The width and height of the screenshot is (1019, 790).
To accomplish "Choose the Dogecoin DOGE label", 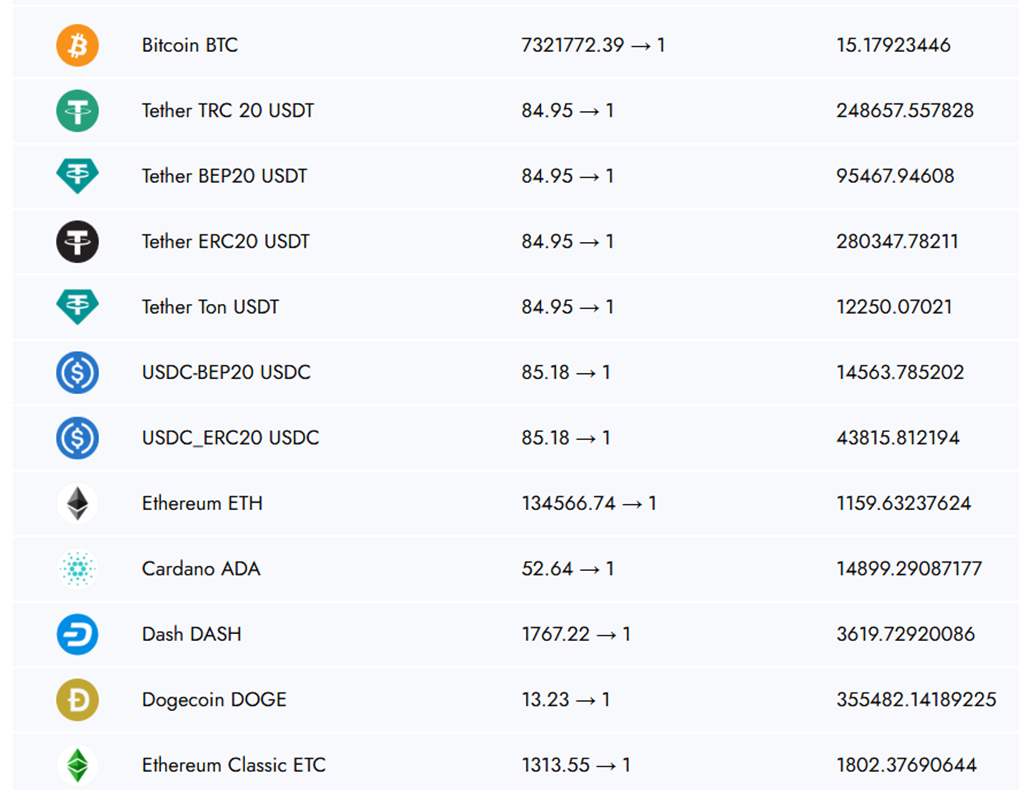I will point(214,700).
